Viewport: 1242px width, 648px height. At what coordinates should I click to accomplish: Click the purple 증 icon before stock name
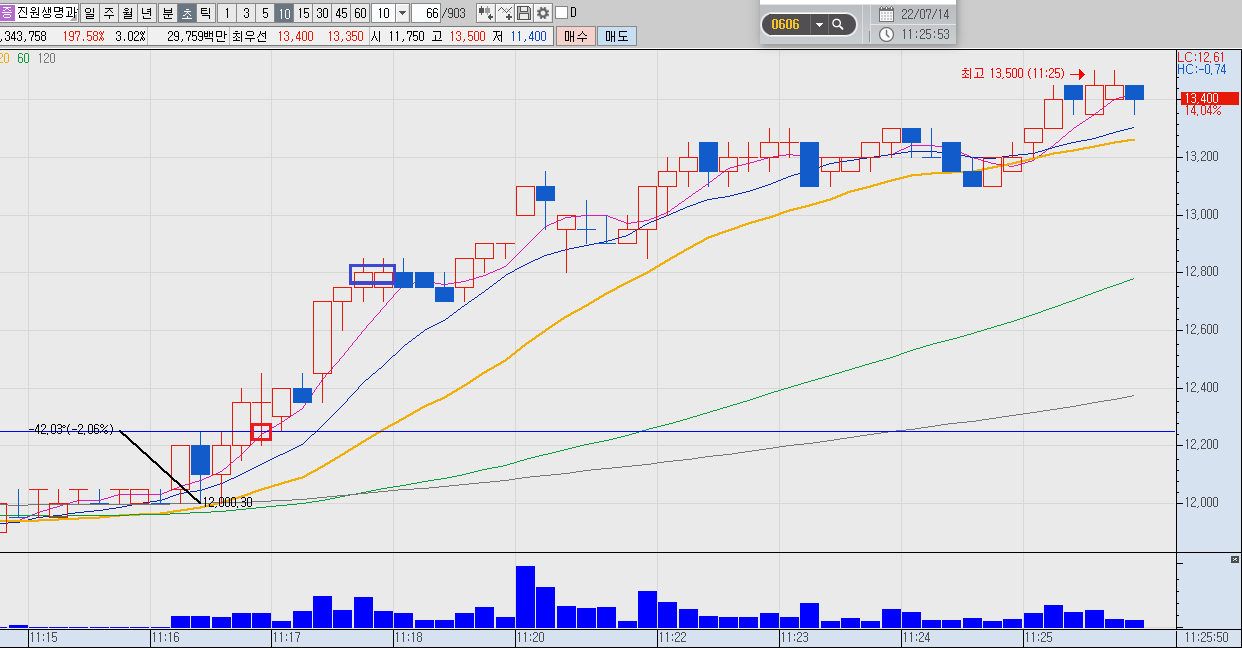click(7, 13)
